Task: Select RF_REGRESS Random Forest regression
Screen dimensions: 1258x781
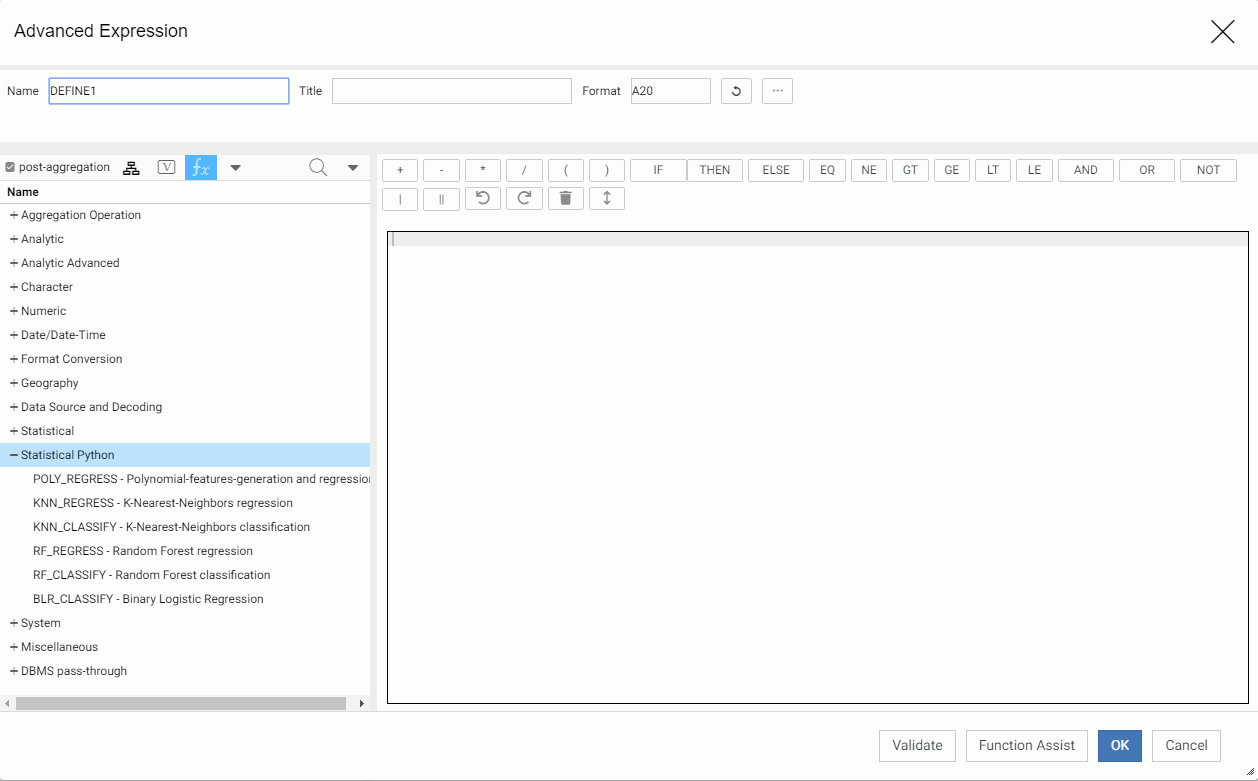Action: click(143, 551)
